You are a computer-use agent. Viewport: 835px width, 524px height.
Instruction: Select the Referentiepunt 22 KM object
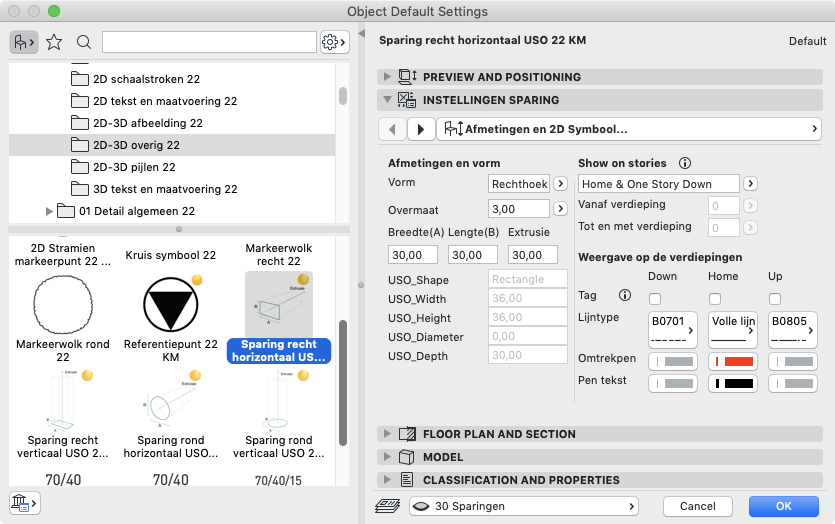(170, 317)
